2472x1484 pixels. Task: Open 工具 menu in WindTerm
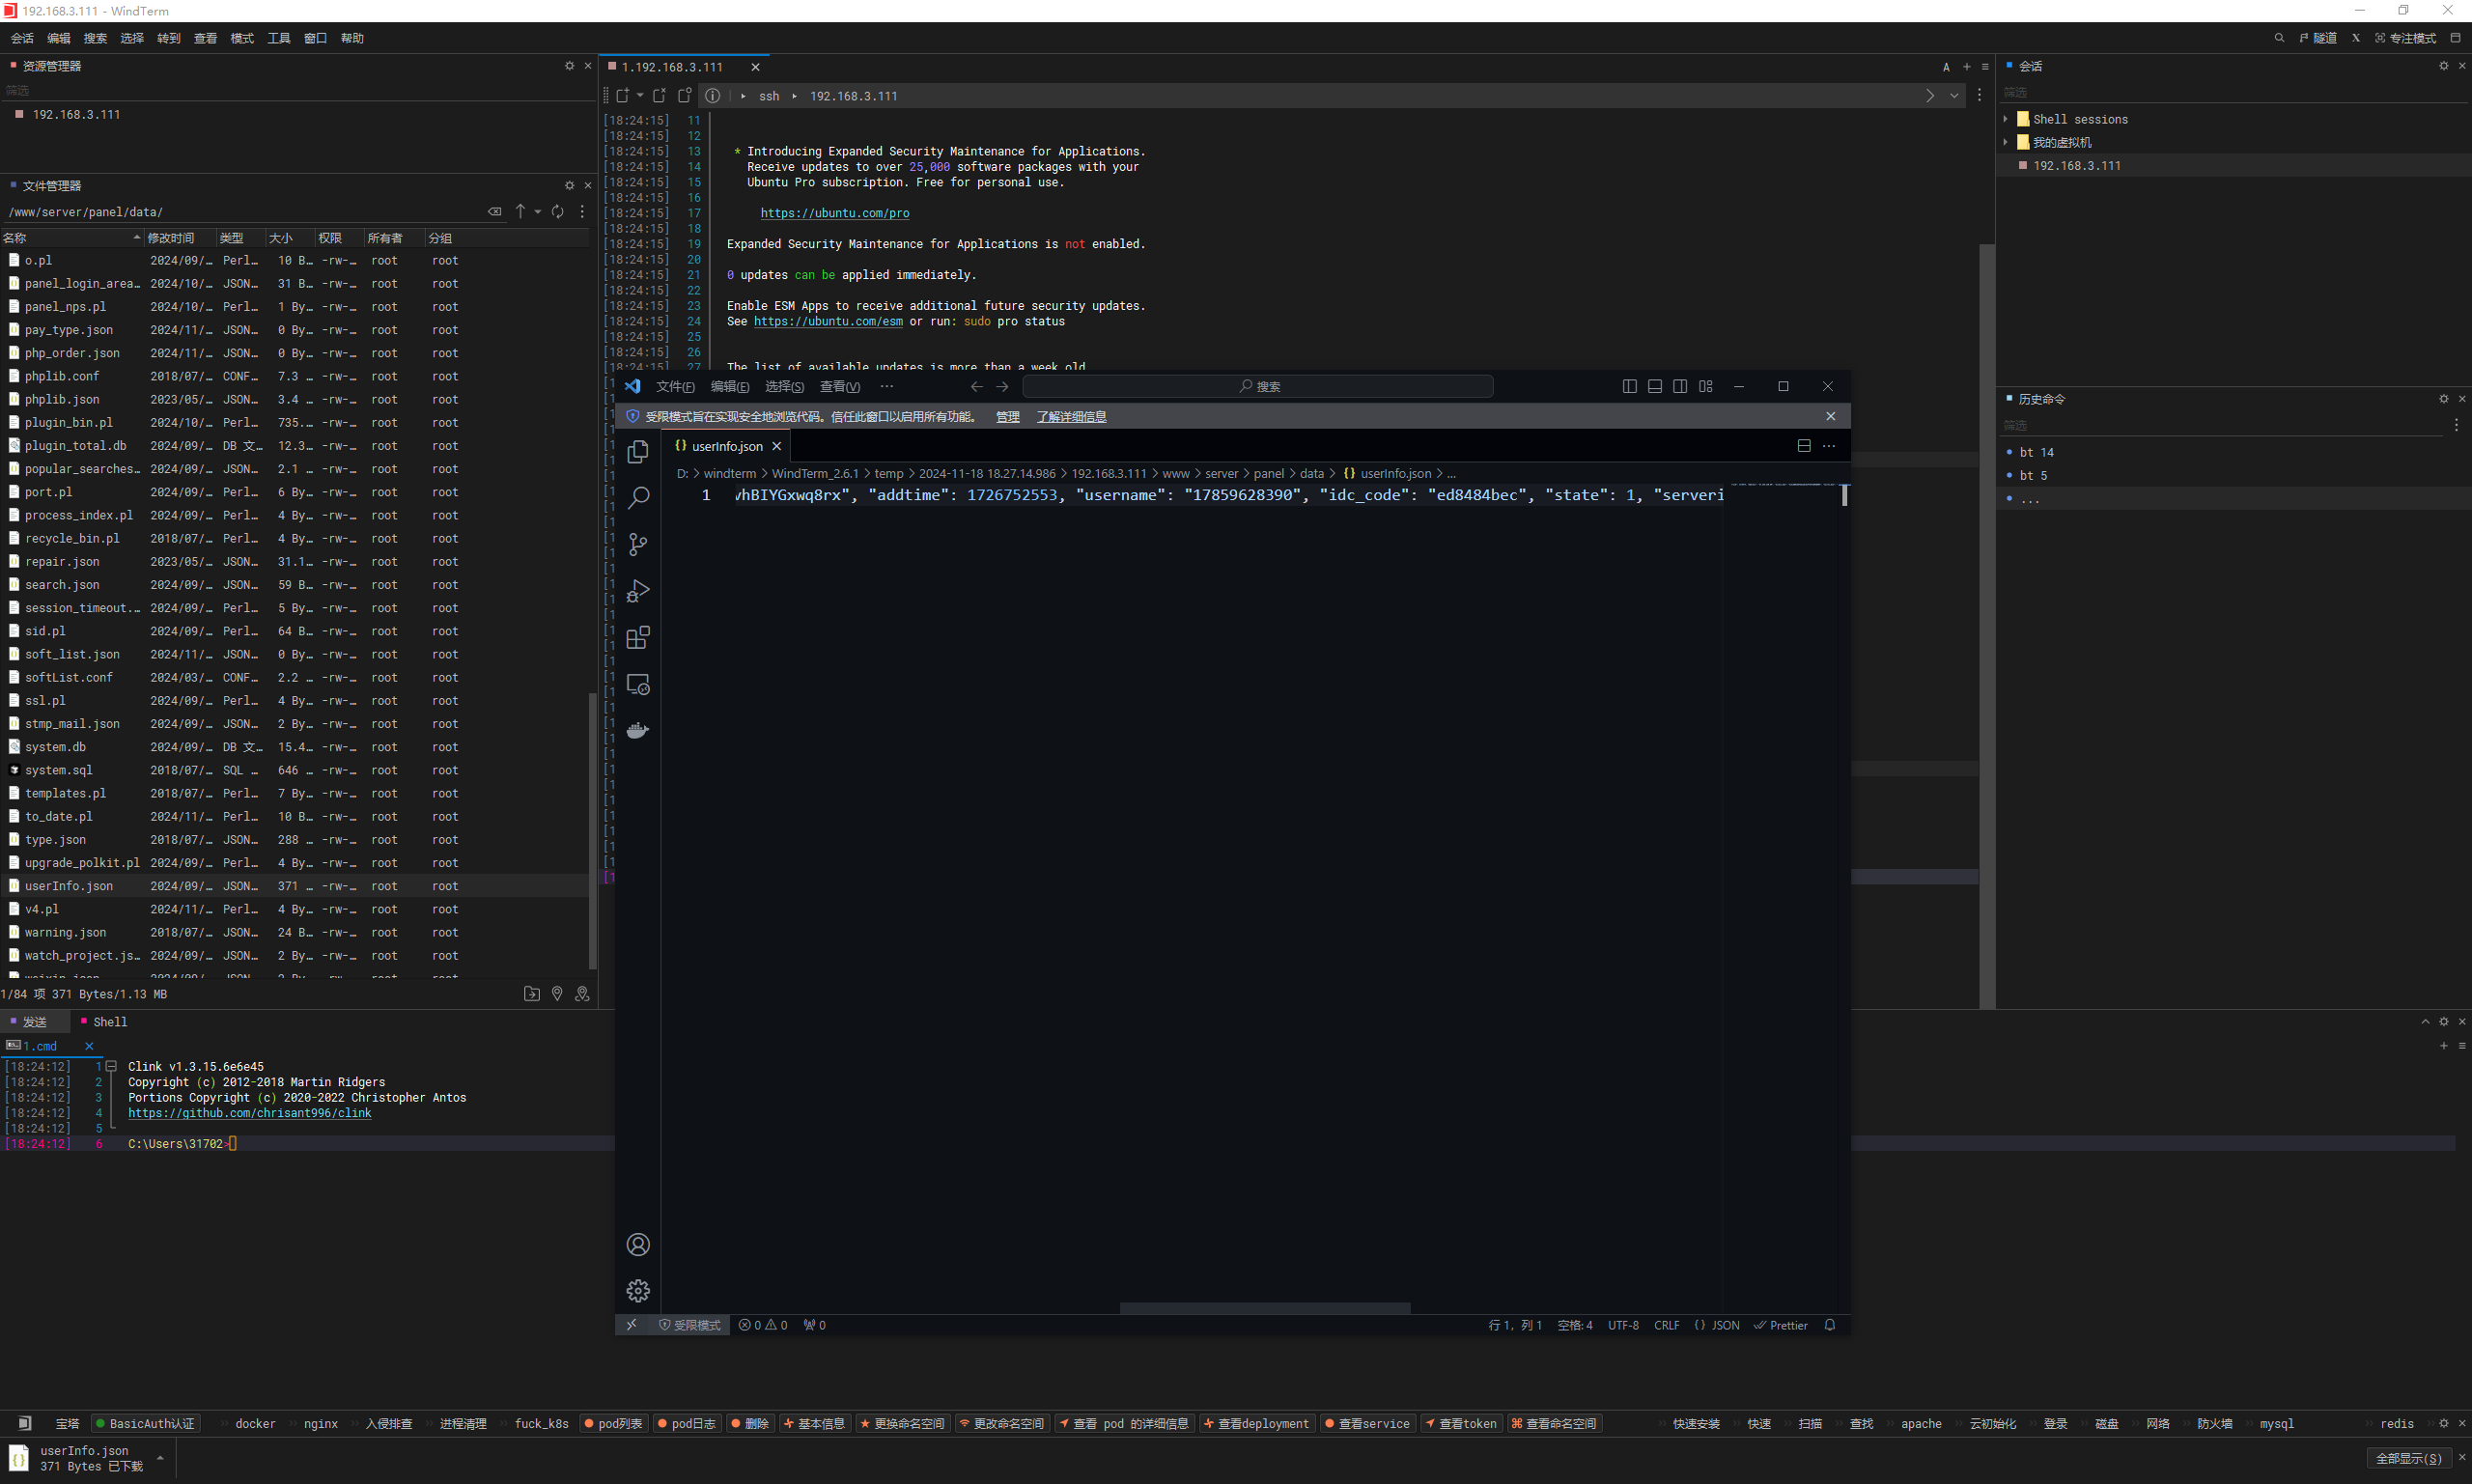coord(279,38)
